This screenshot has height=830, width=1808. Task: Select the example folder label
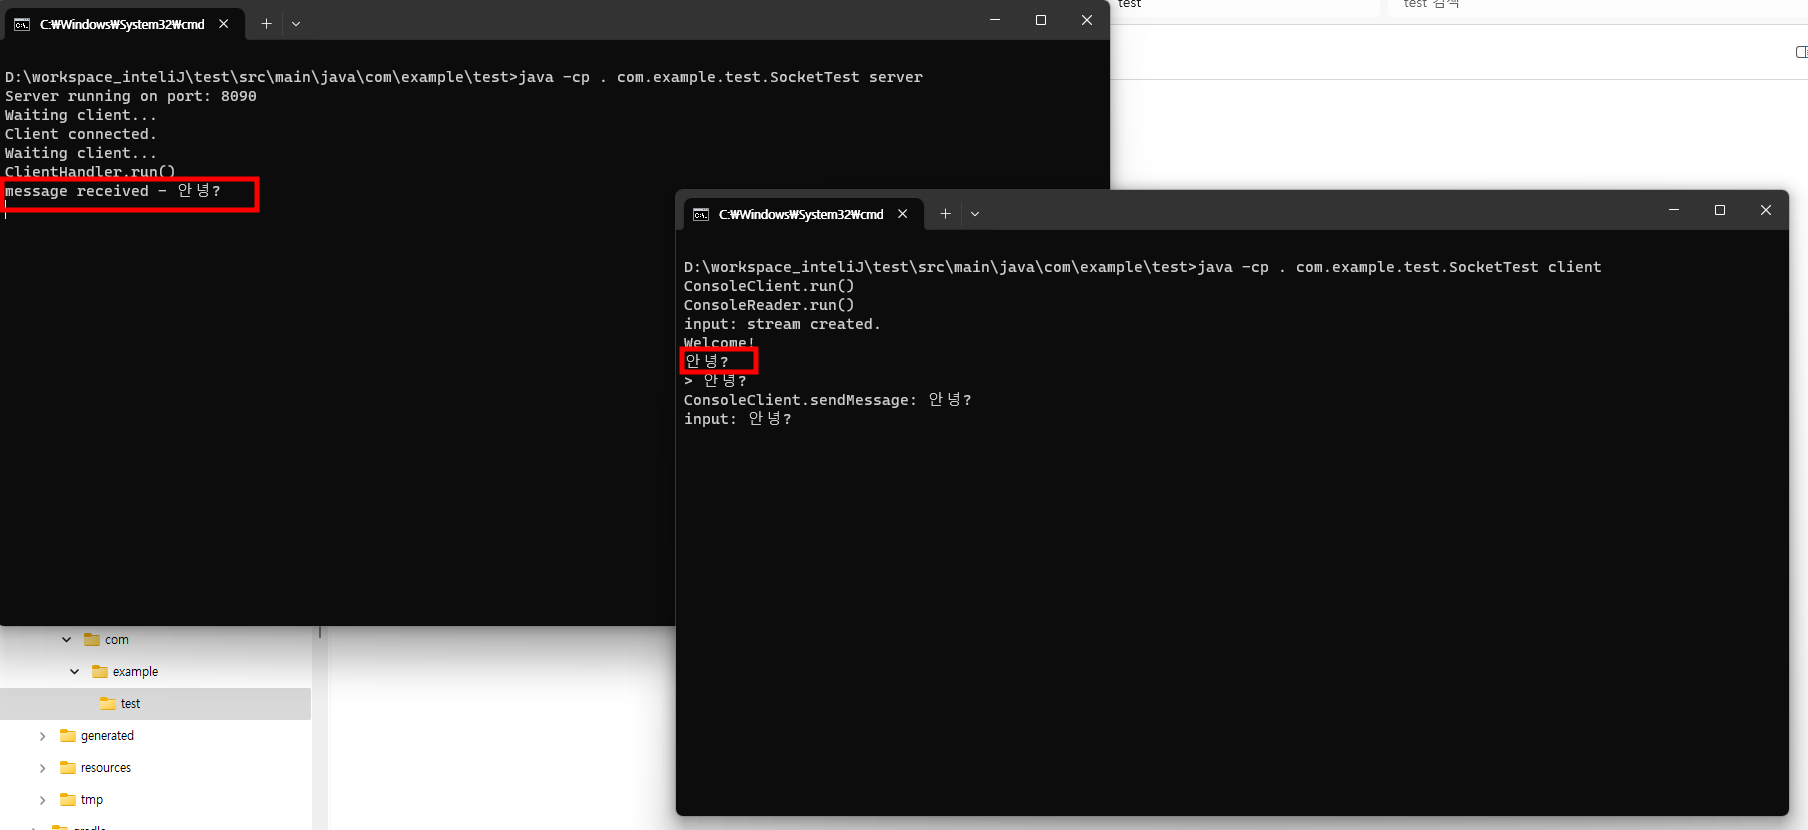click(135, 672)
